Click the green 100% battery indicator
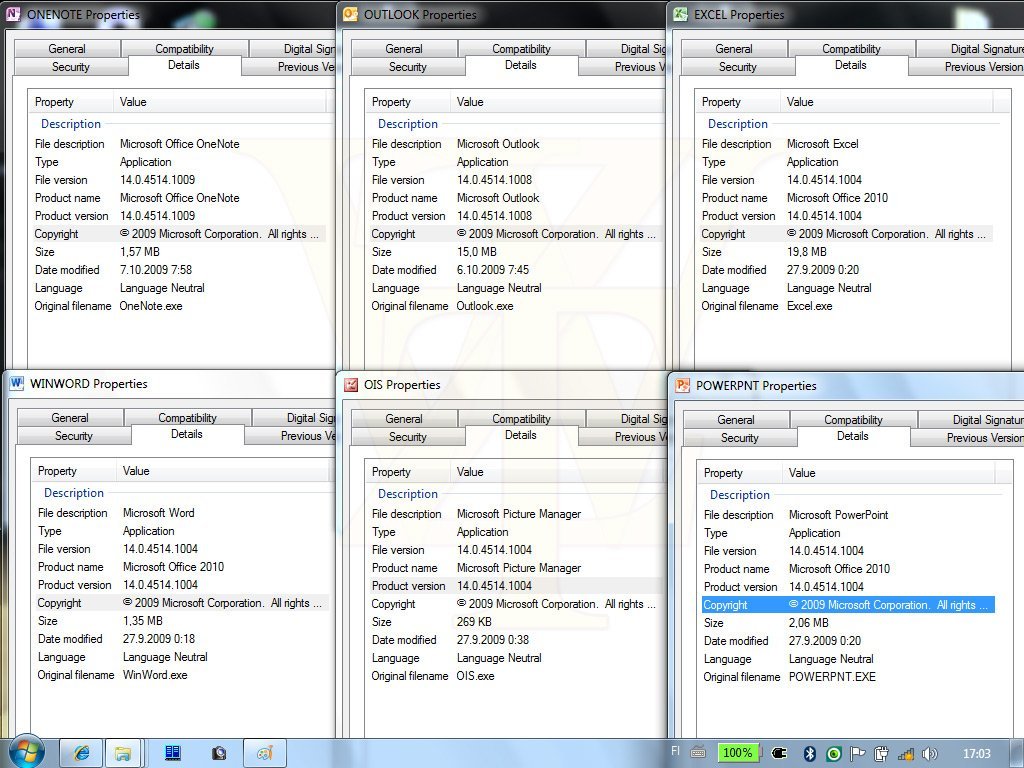The image size is (1024, 768). 738,753
